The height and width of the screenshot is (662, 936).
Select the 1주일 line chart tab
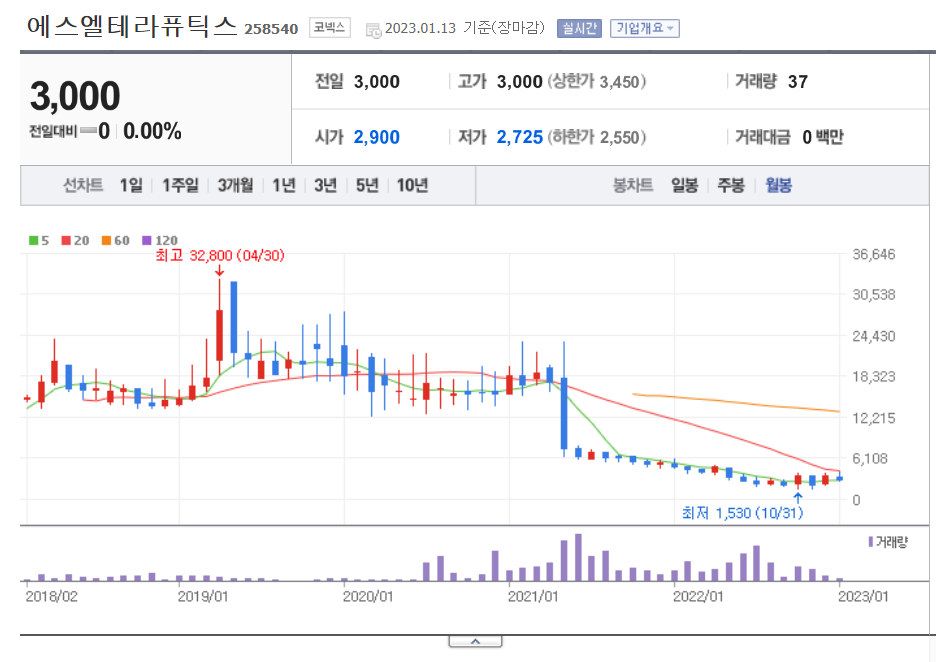[180, 185]
